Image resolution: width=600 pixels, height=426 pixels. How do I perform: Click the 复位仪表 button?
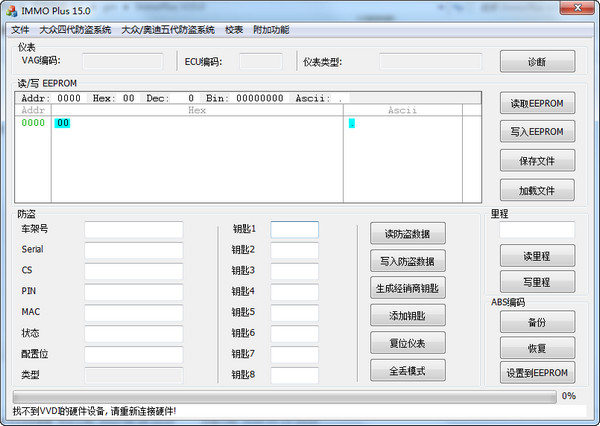point(408,343)
